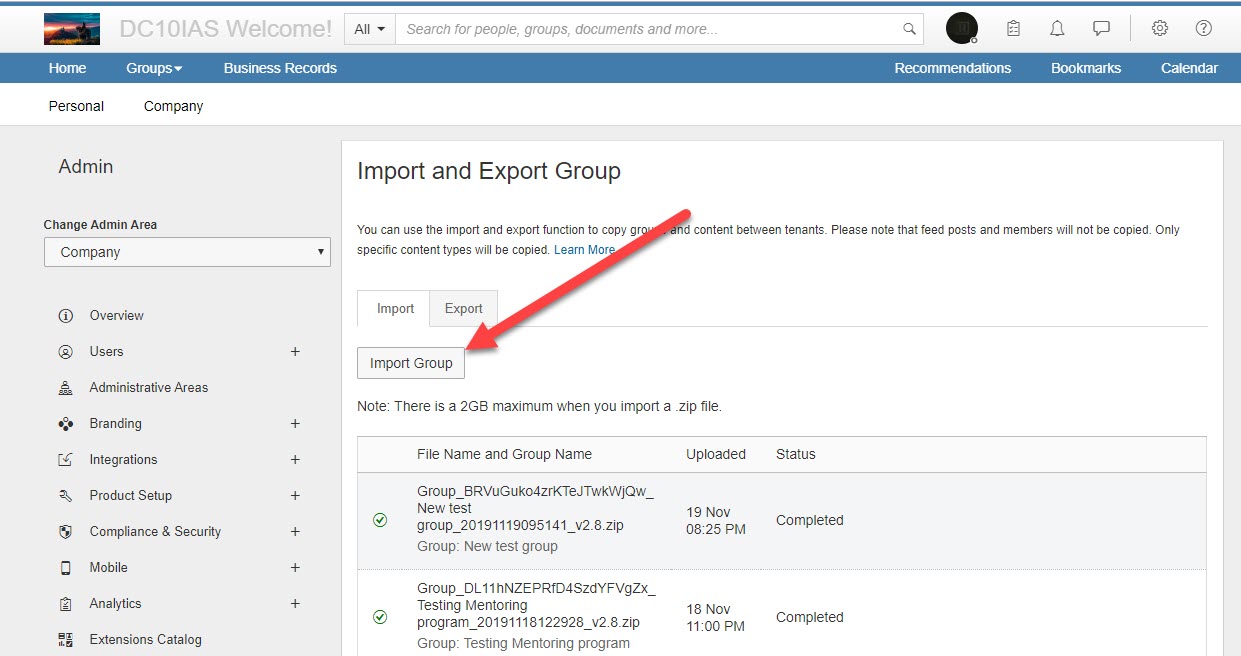Viewport: 1241px width, 656px height.
Task: Click the 18 Nov 11:00 PM upload date
Action: [716, 617]
